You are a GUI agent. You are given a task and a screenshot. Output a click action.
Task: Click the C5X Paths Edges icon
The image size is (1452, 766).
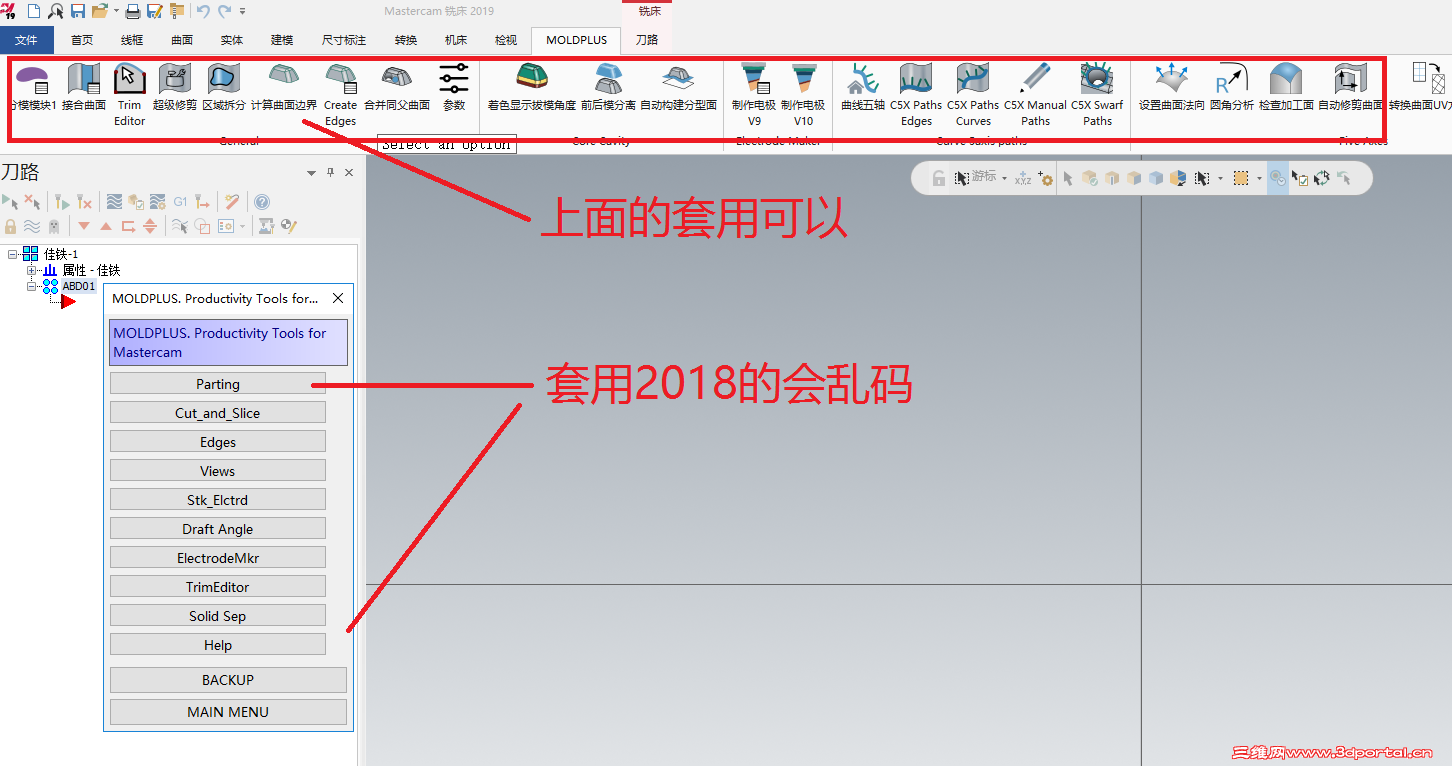tap(916, 95)
